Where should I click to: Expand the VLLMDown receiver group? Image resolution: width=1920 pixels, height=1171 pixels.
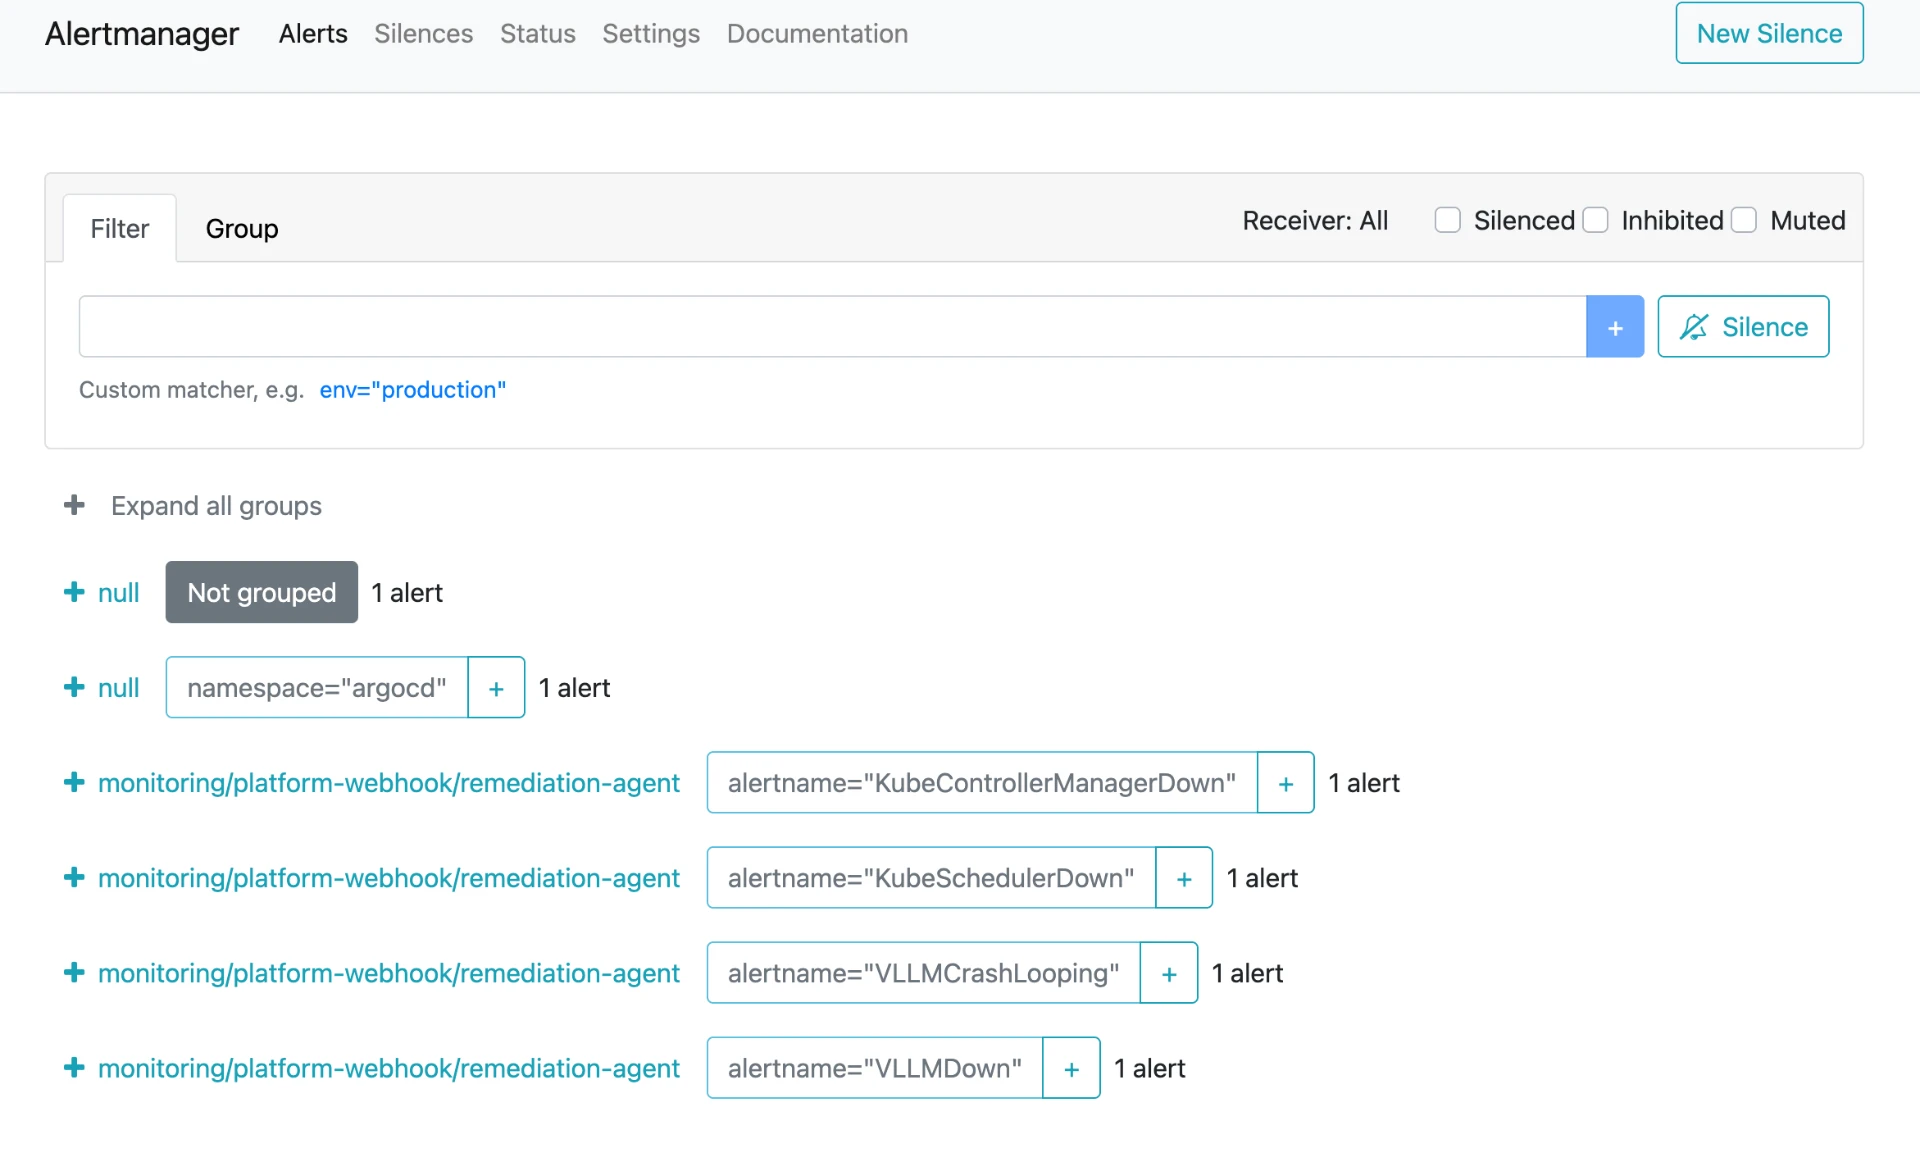tap(74, 1067)
